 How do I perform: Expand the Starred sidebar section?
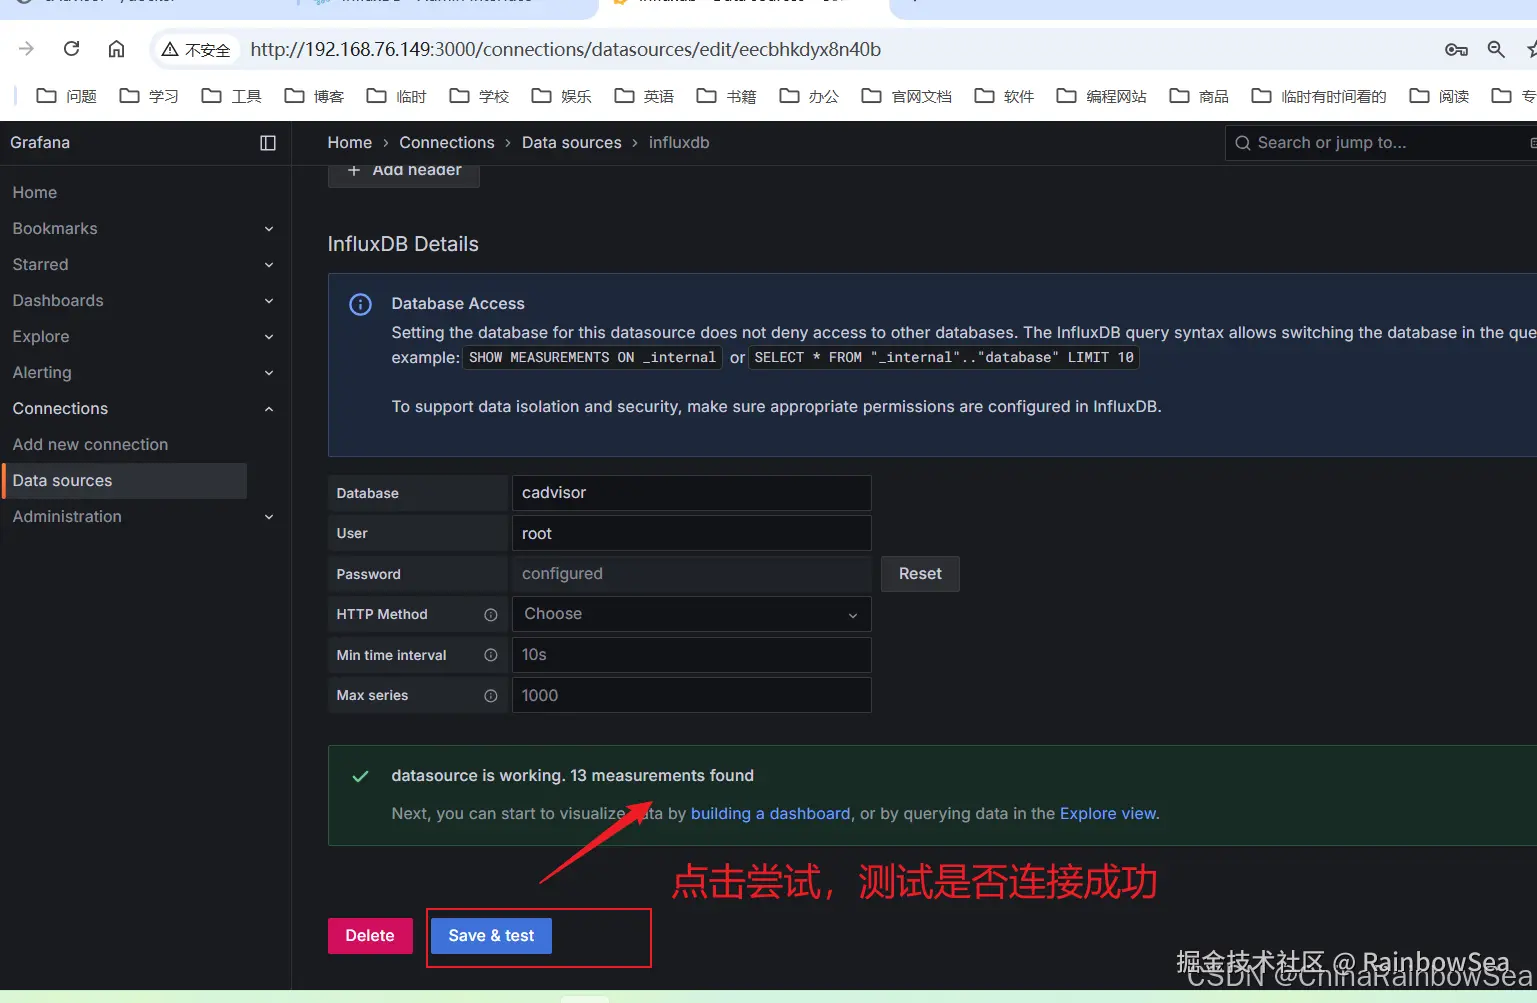(x=269, y=265)
